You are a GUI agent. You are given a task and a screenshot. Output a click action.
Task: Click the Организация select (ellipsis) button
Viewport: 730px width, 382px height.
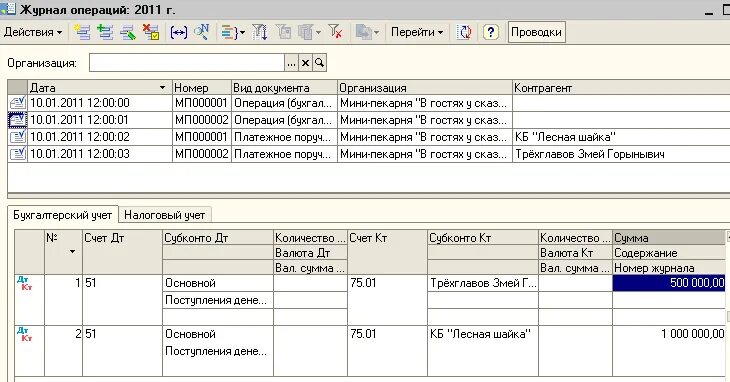(x=291, y=63)
